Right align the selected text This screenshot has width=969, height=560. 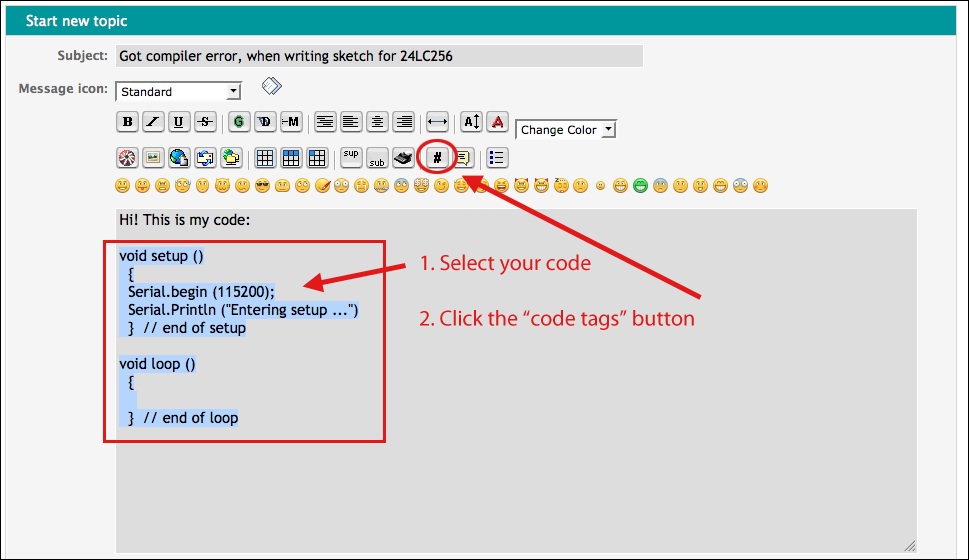pos(403,122)
